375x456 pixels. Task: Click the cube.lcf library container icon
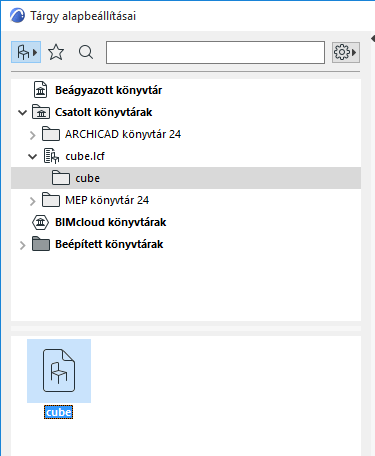(x=51, y=156)
